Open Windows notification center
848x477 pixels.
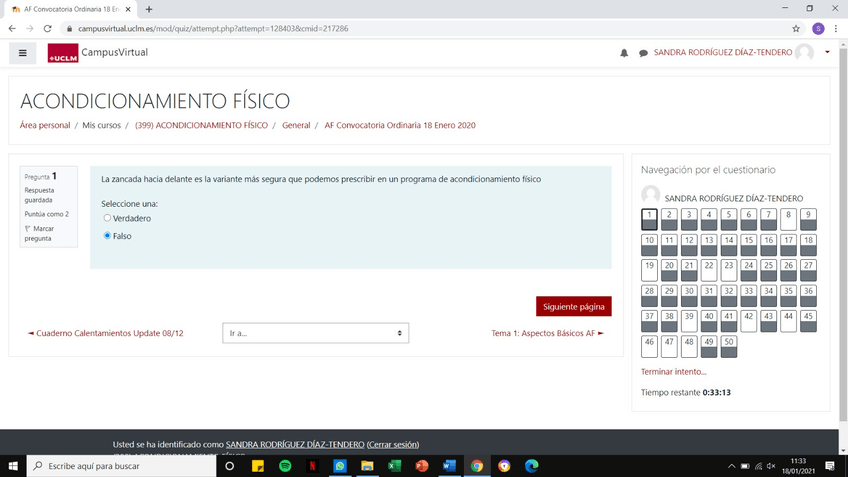[830, 466]
